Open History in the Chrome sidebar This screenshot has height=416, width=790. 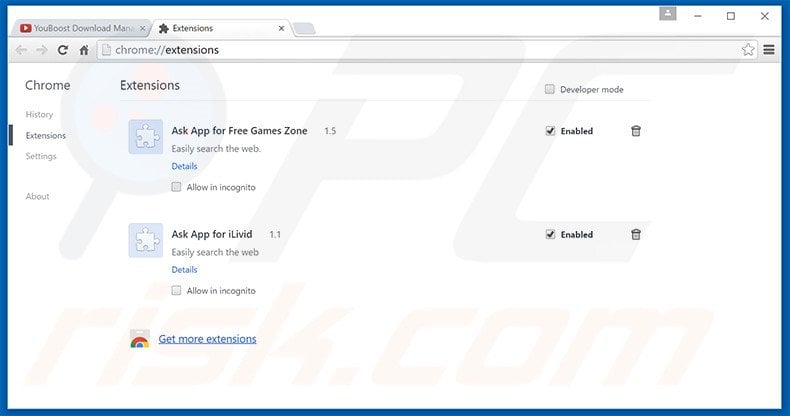[39, 114]
